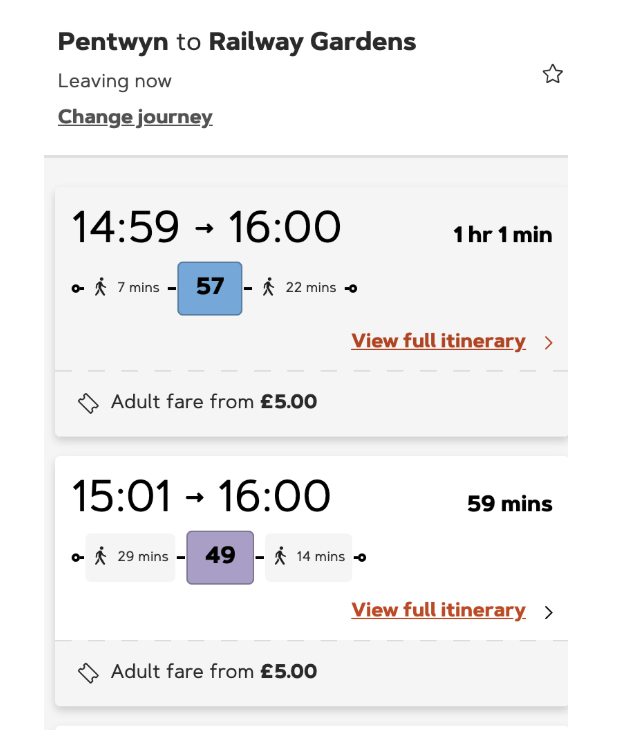This screenshot has height=730, width=618.
Task: Click the Change journey link
Action: [x=135, y=117]
